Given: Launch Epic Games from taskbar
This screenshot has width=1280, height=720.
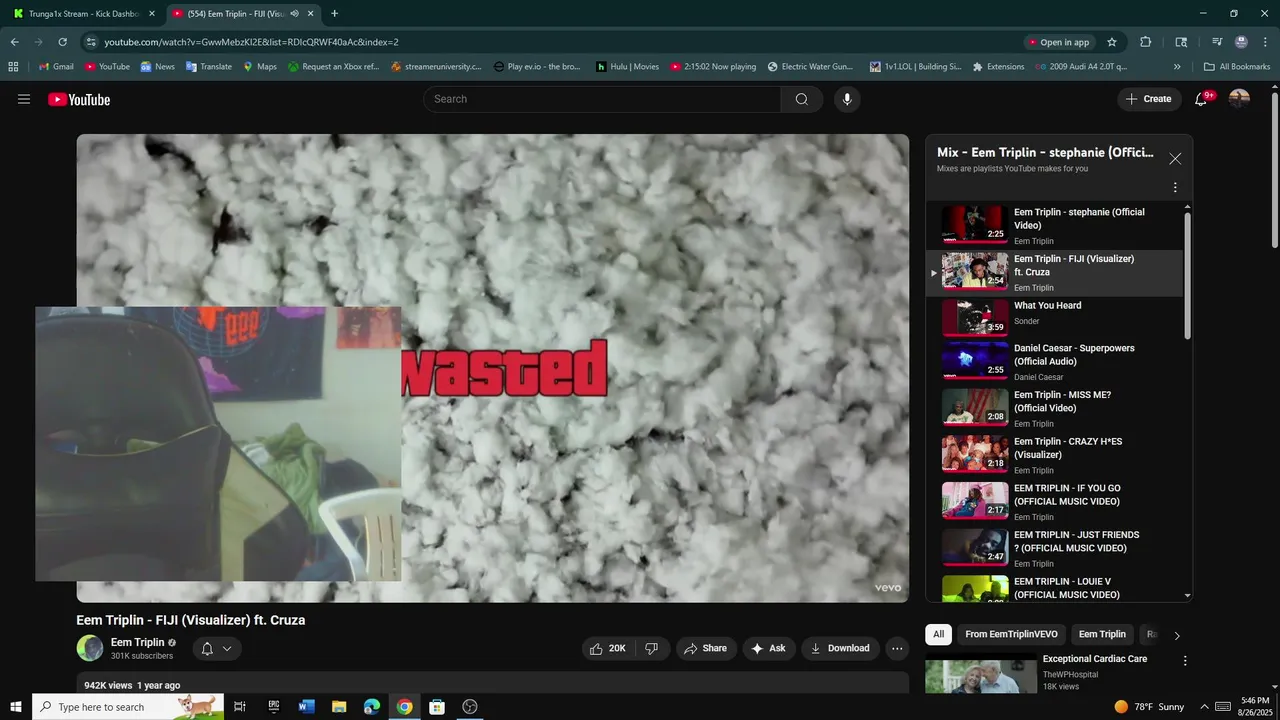Looking at the screenshot, I should pyautogui.click(x=273, y=707).
